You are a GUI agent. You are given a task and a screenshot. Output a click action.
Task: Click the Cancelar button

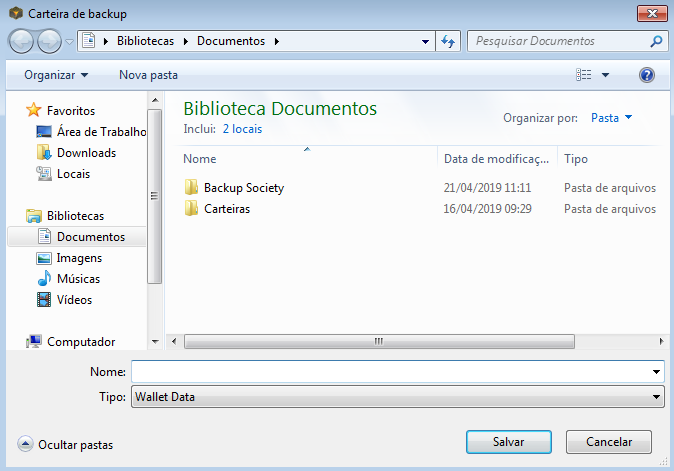[x=609, y=442]
